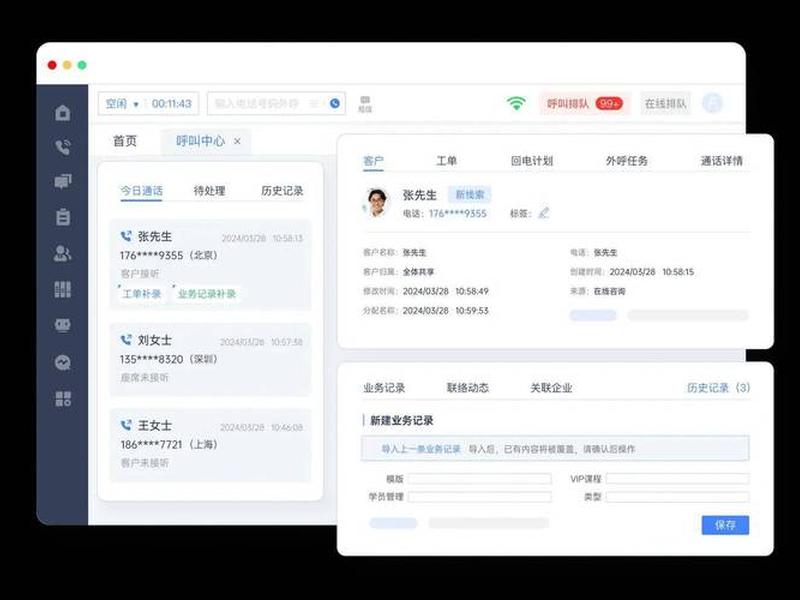The width and height of the screenshot is (800, 600).
Task: Open the 模版 dropdown field
Action: [480, 479]
